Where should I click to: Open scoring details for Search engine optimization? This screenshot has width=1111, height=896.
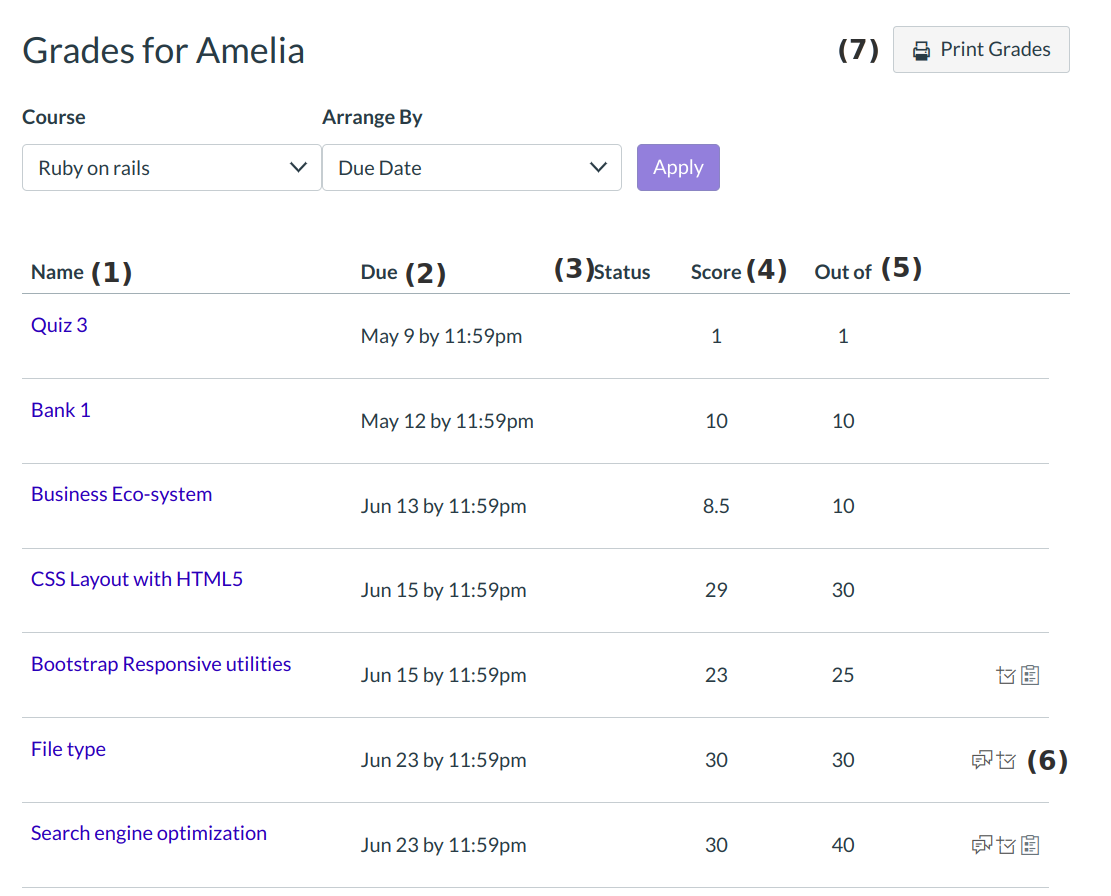pyautogui.click(x=1006, y=846)
